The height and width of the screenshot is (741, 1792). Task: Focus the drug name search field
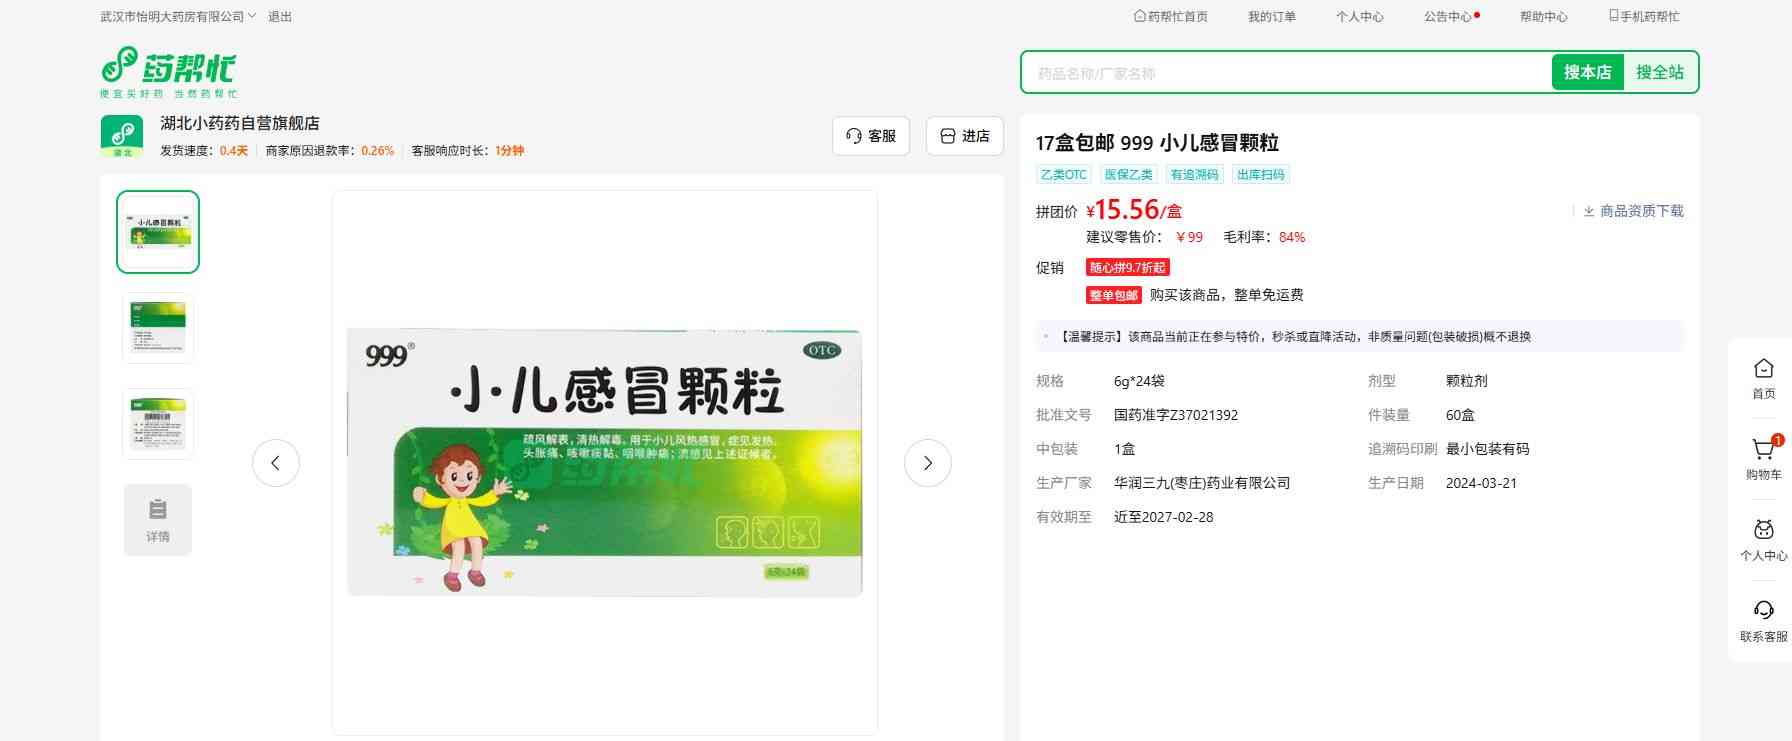[x=1285, y=73]
